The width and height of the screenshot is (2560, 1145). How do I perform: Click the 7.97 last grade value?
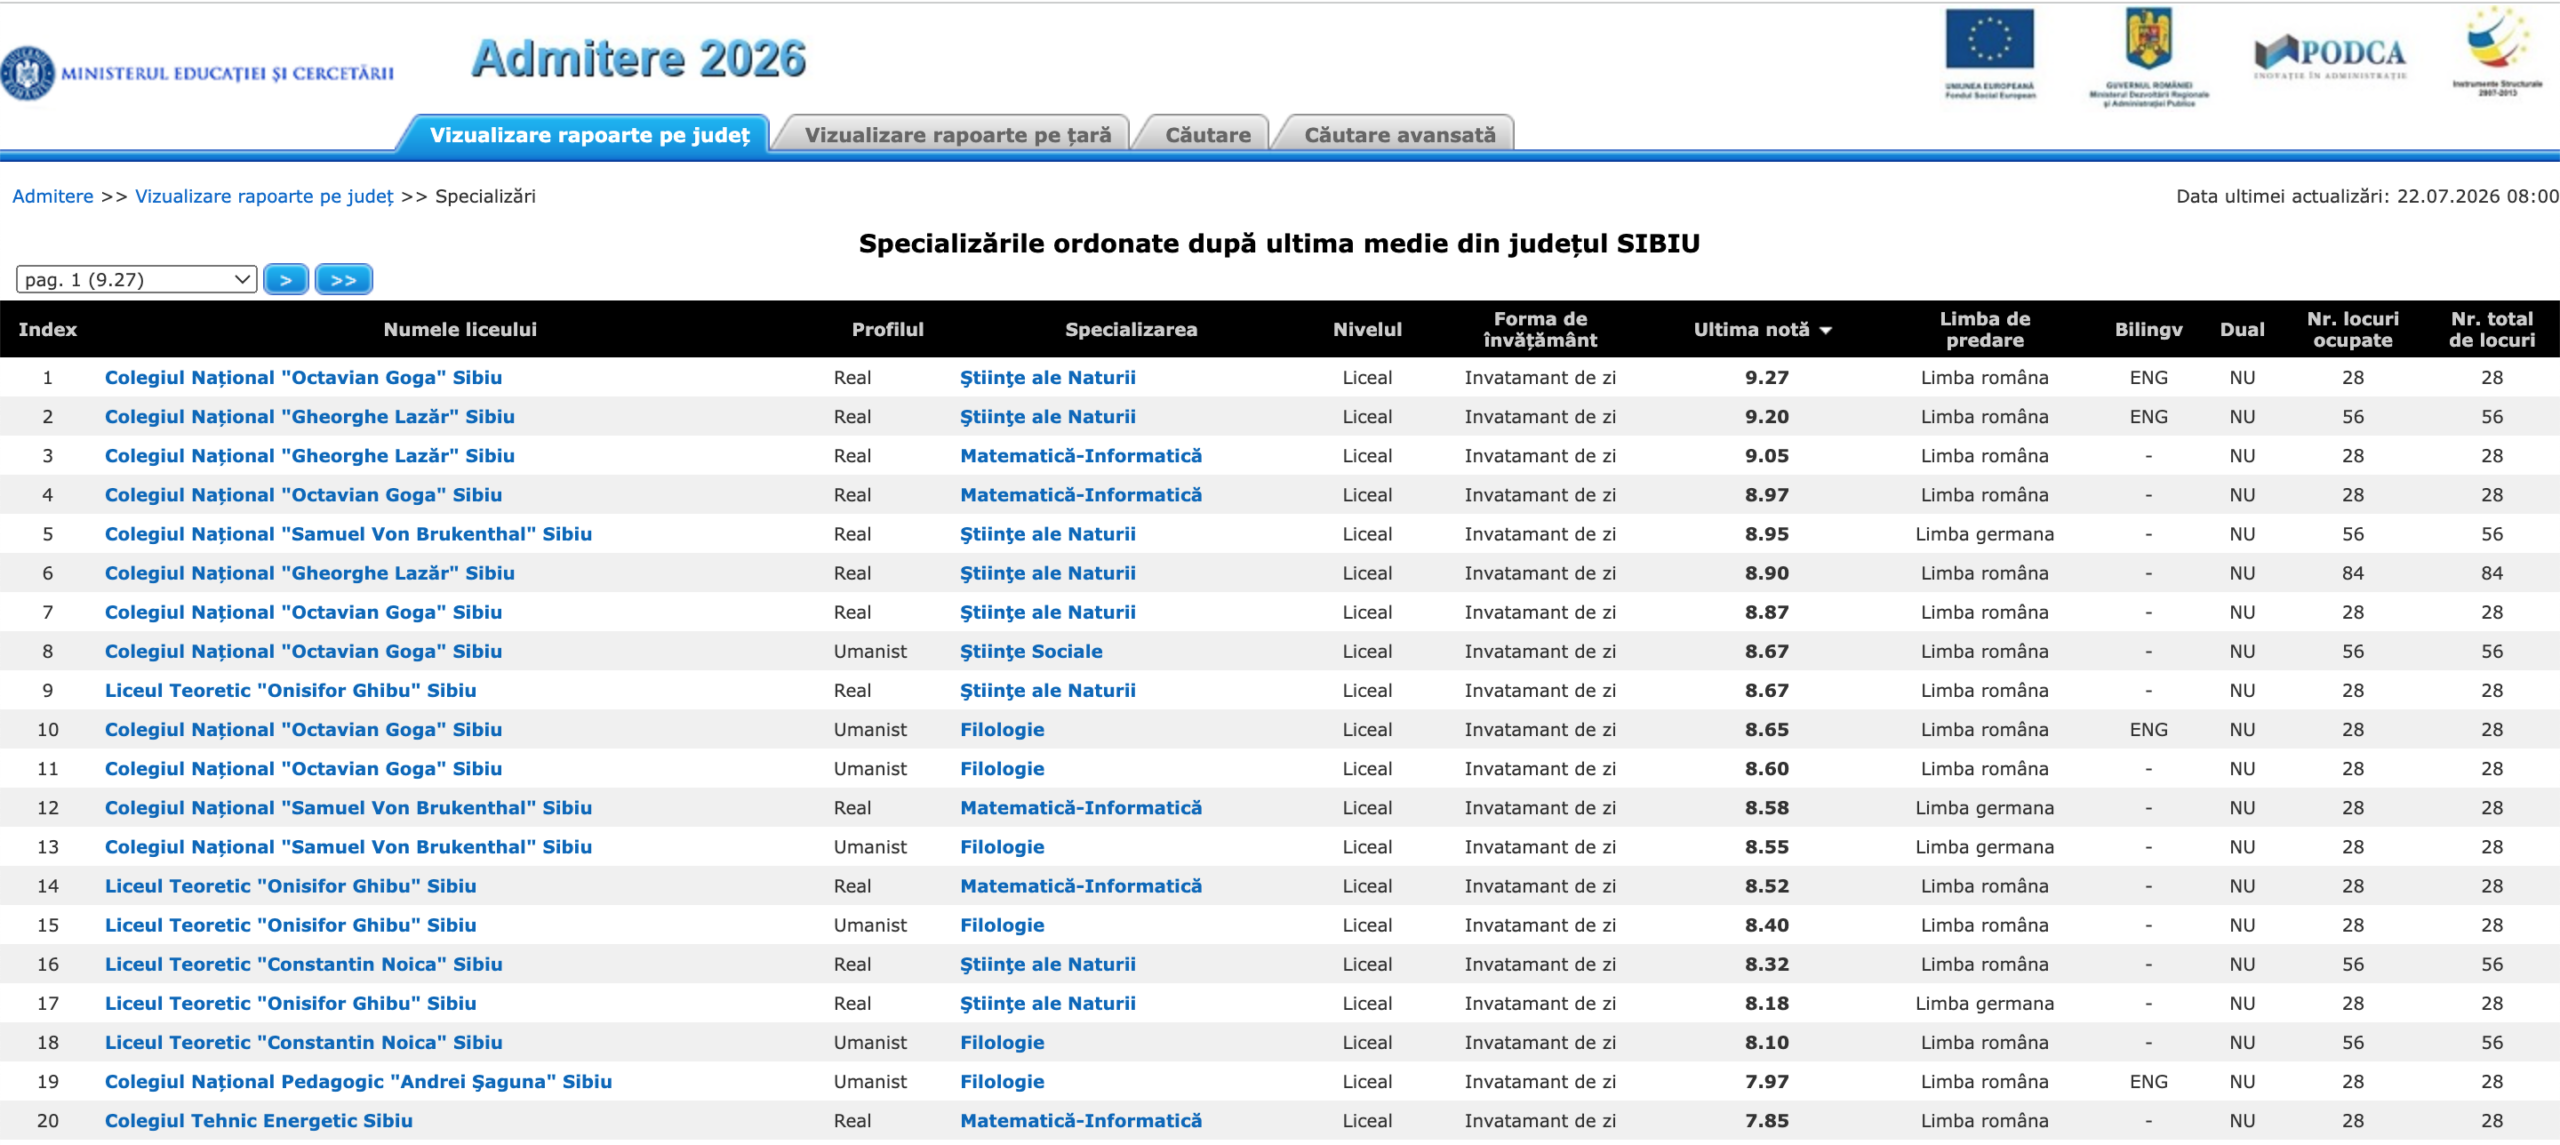[1766, 1082]
